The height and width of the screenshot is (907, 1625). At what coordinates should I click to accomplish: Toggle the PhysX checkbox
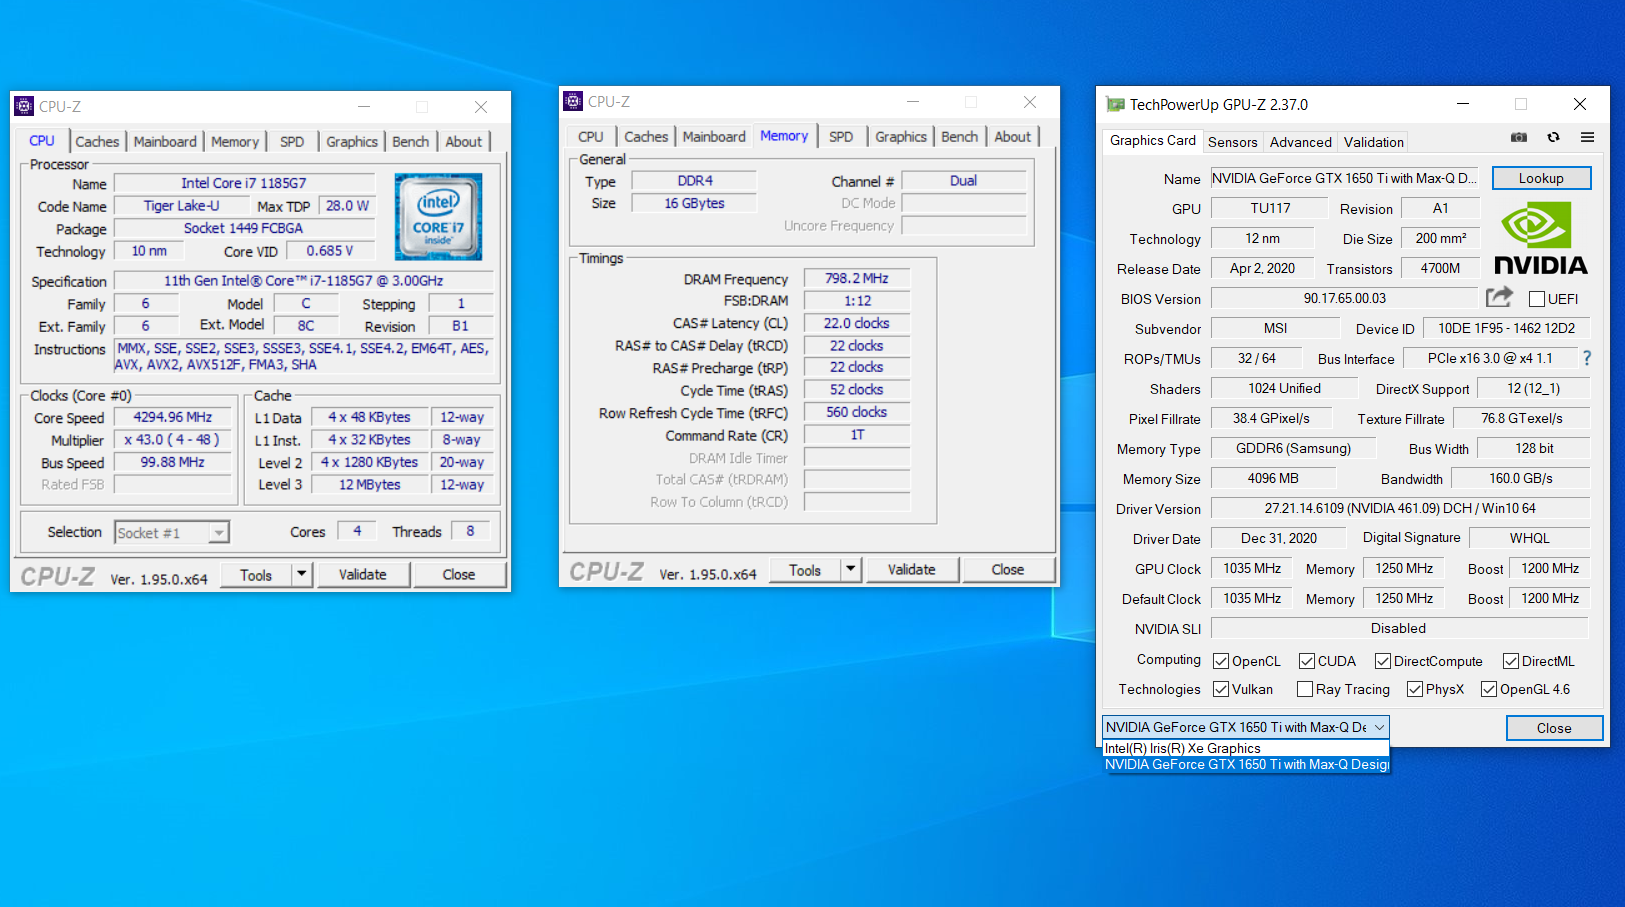point(1415,689)
